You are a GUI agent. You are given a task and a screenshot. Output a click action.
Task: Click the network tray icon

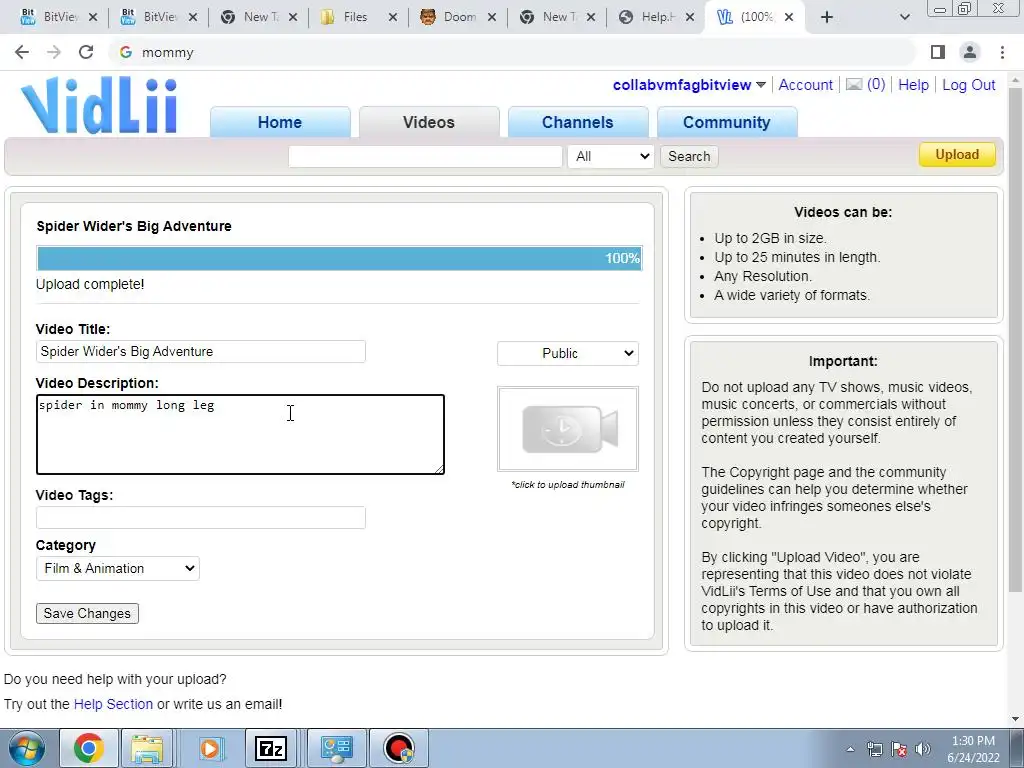[x=874, y=749]
